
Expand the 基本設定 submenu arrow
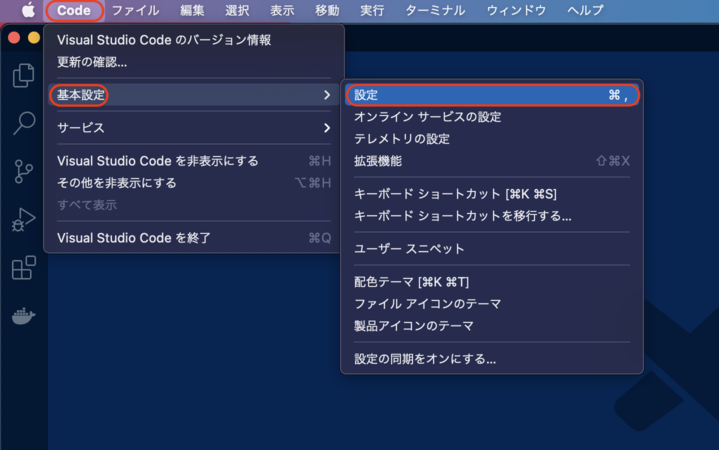tap(327, 95)
